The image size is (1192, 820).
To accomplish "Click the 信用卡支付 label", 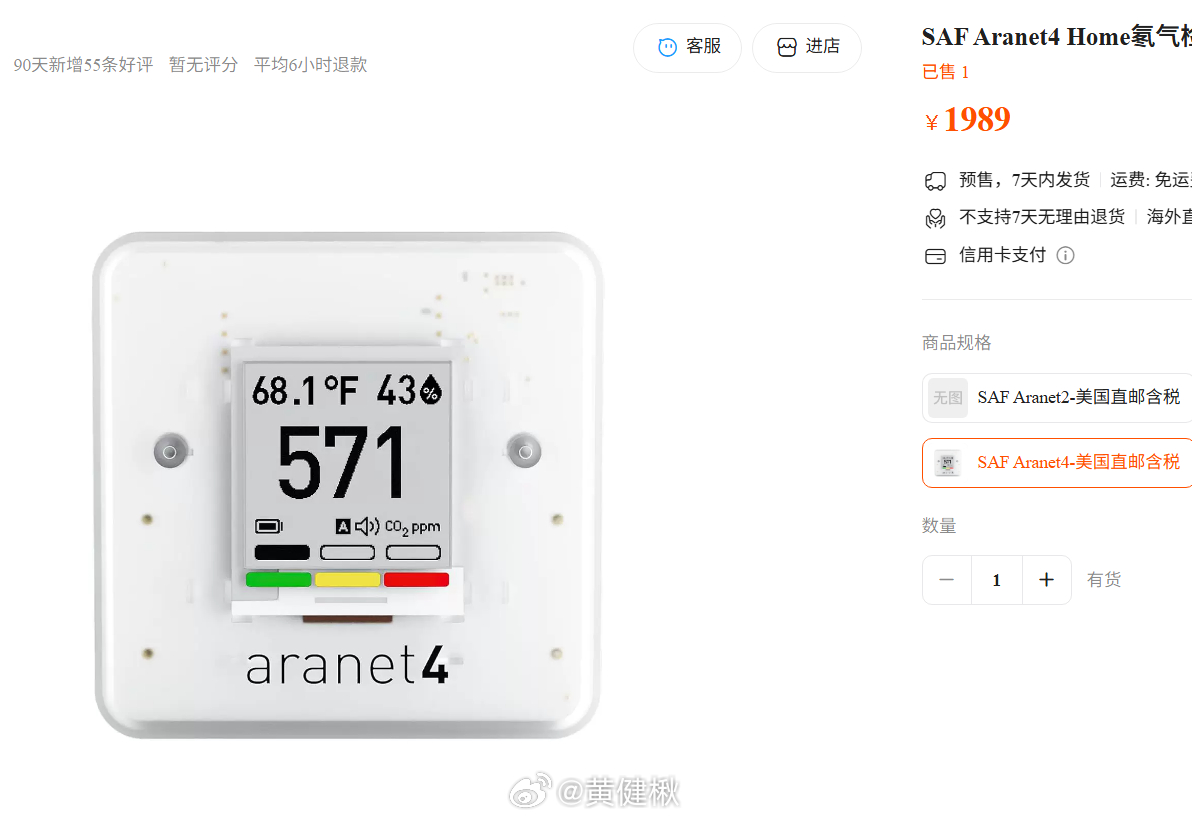I will [x=1002, y=255].
